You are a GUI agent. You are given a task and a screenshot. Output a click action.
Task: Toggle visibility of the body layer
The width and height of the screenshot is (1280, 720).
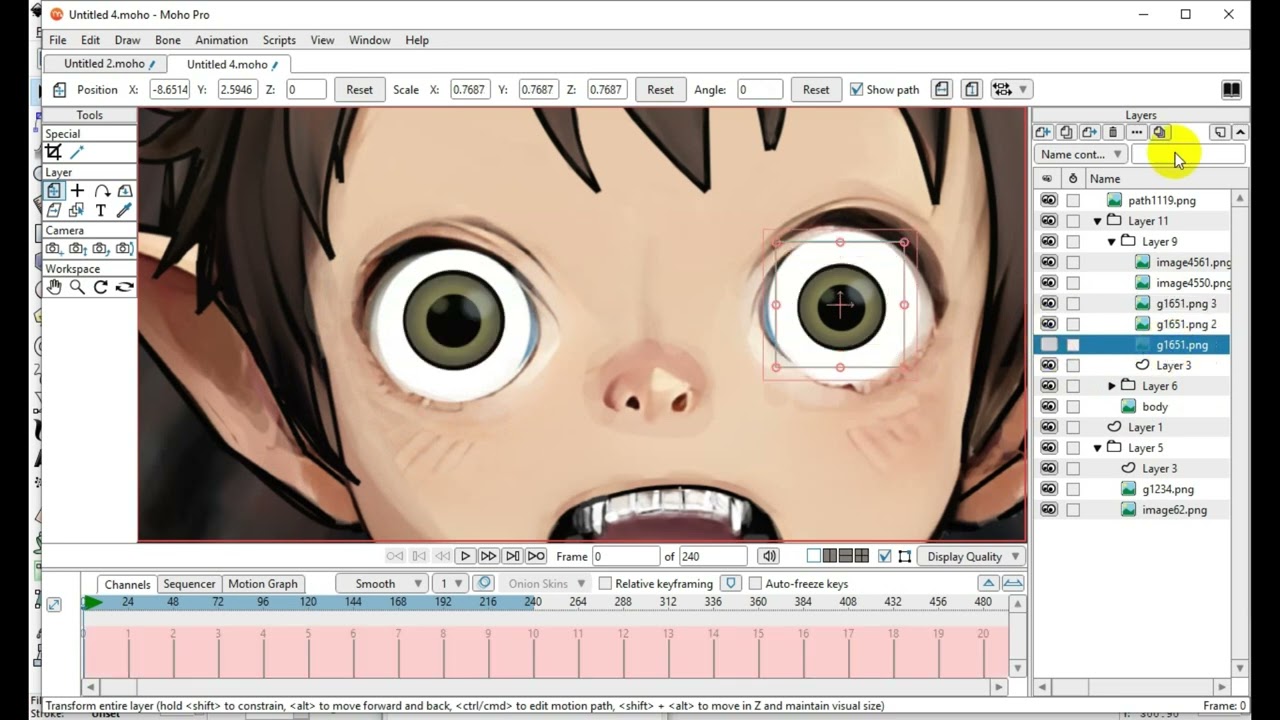(x=1048, y=406)
